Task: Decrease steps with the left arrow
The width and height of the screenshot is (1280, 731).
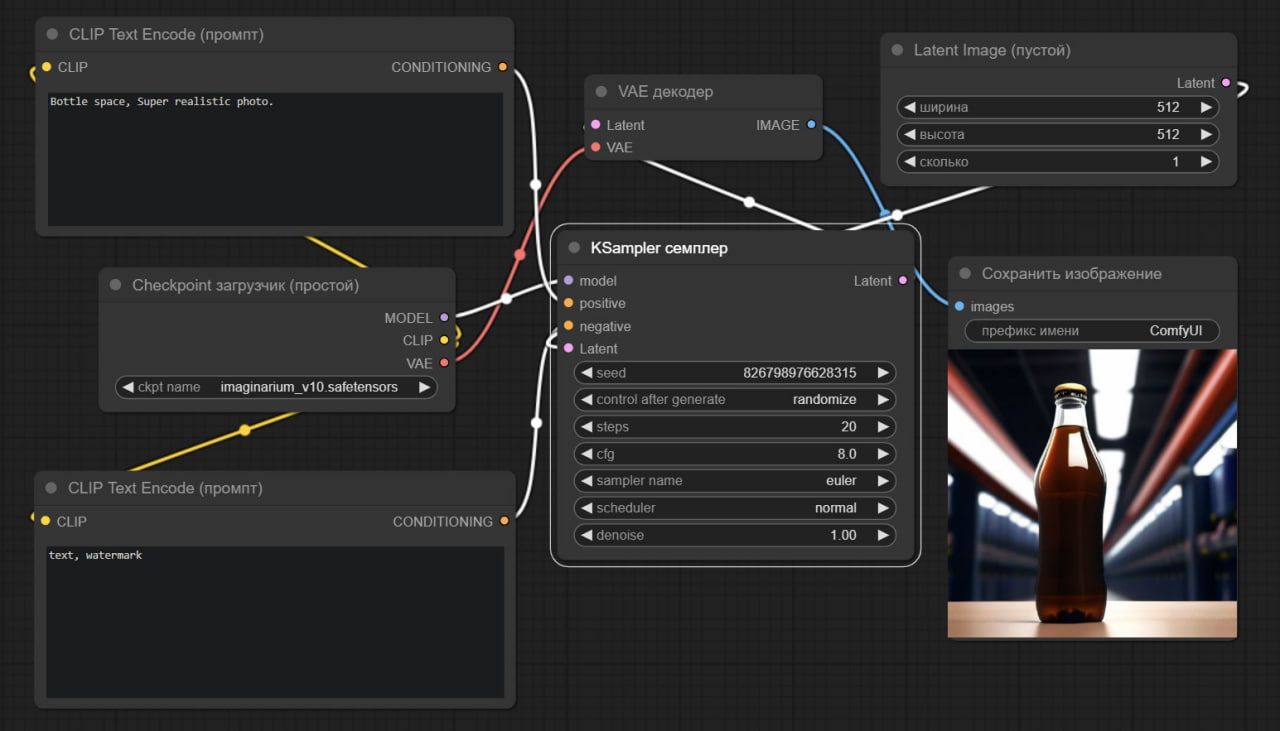Action: point(586,427)
